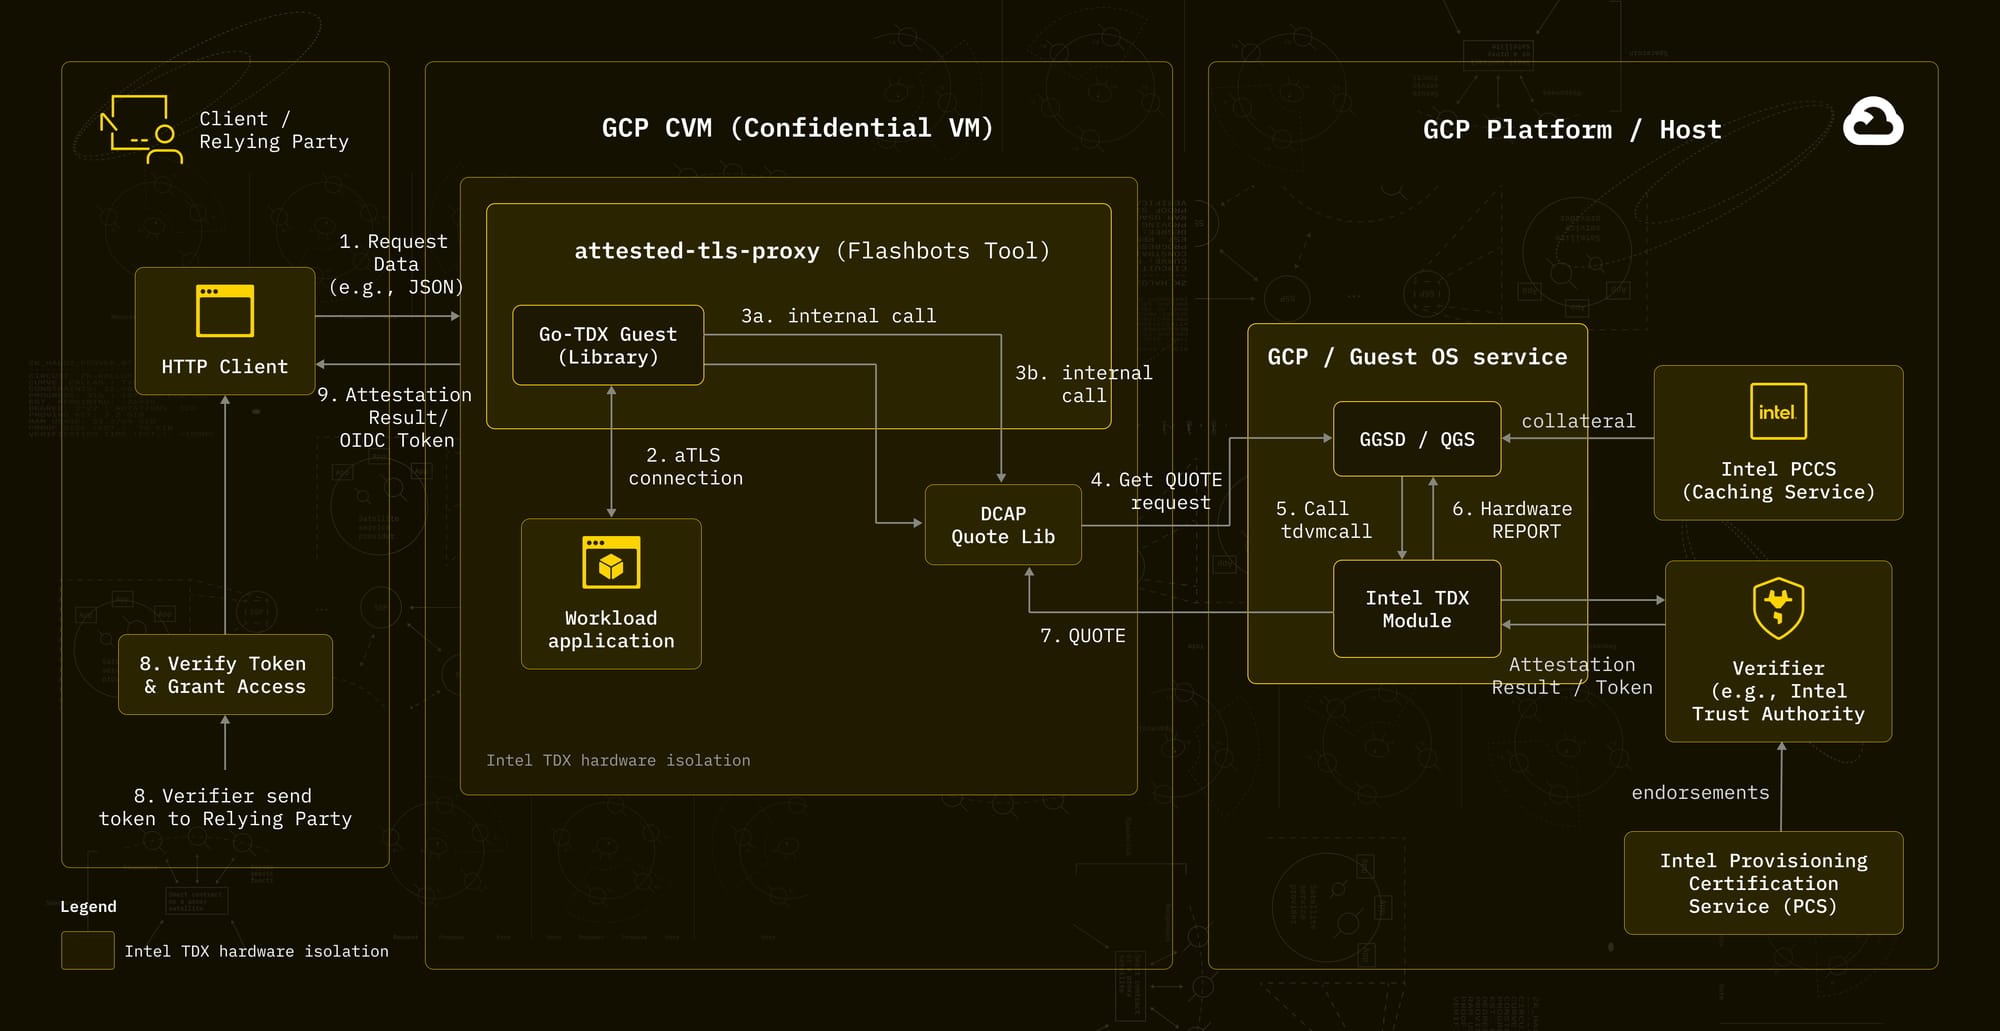Click the 'Verifier (e.g., Intel Trust Authority' label
Screen dimensions: 2000x1031
pos(1778,691)
